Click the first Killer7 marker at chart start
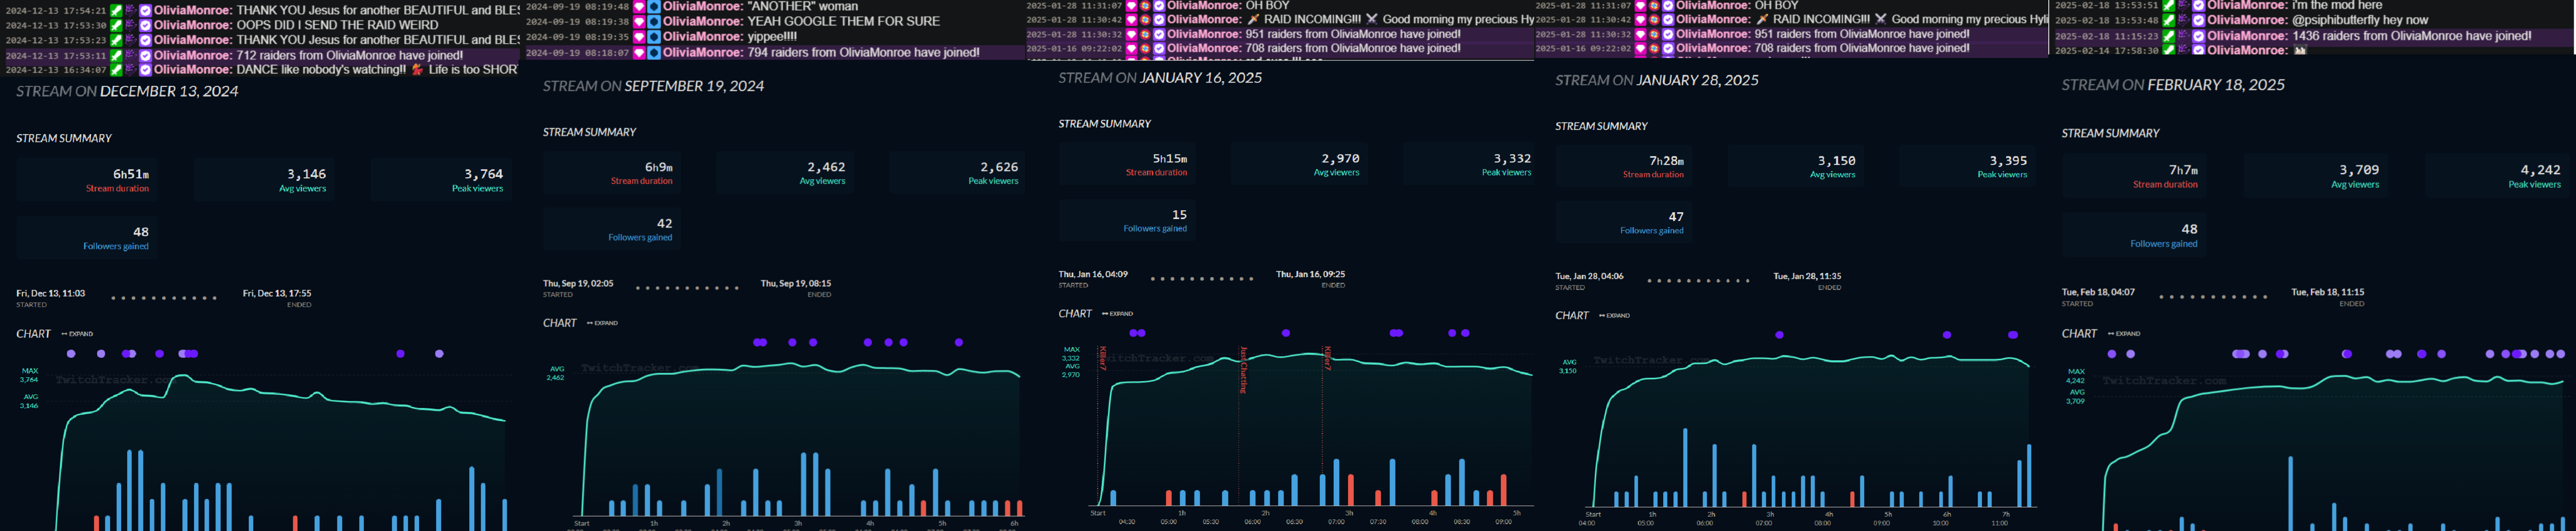 tap(1102, 358)
